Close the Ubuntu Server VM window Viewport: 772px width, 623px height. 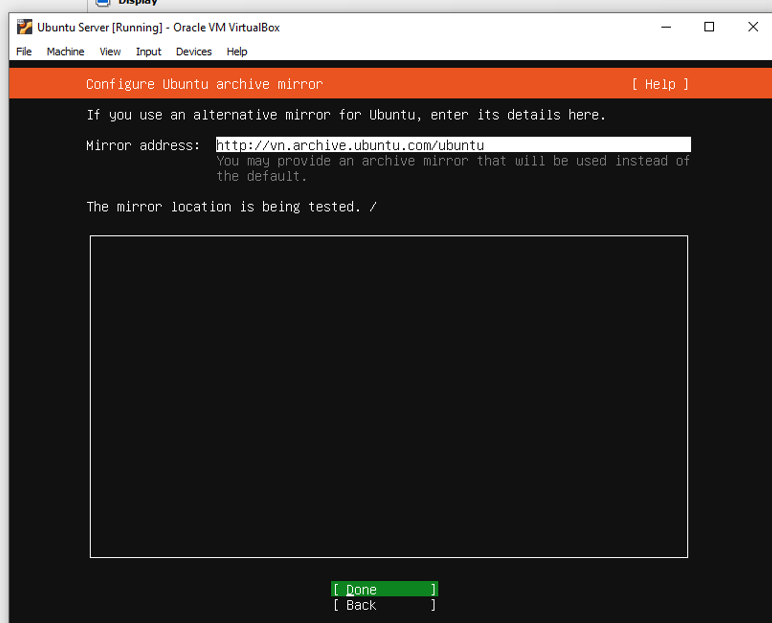coord(753,27)
